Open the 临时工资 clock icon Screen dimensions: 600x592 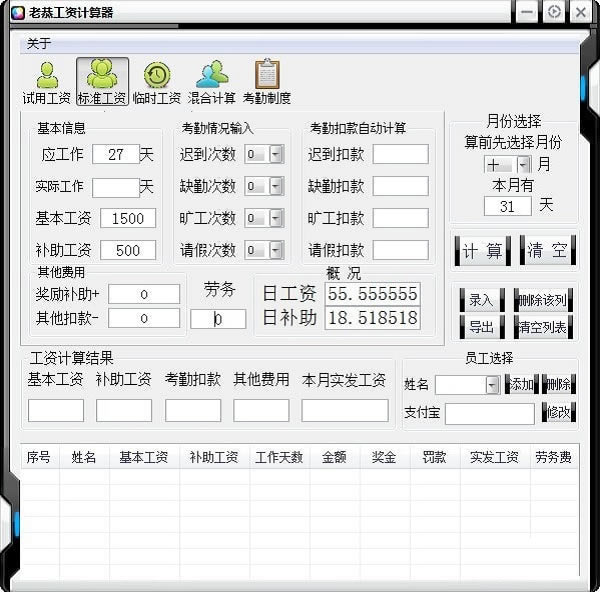coord(157,82)
